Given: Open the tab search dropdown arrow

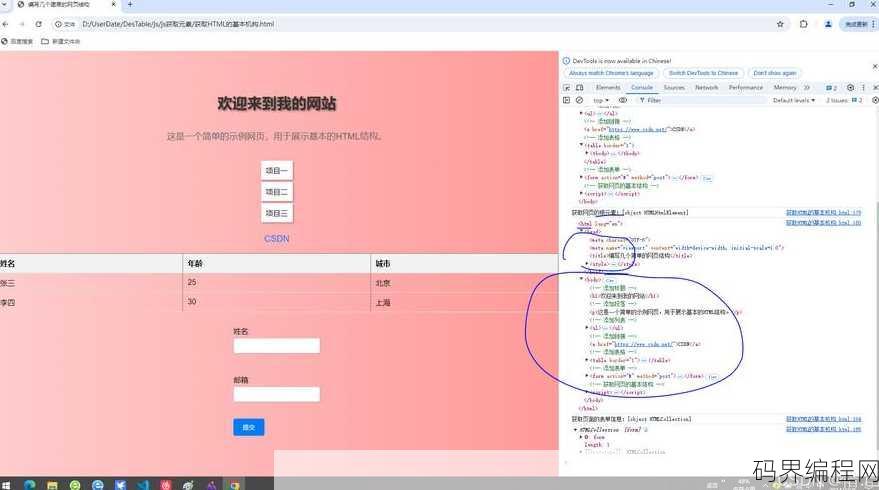Looking at the screenshot, I should pos(6,4).
